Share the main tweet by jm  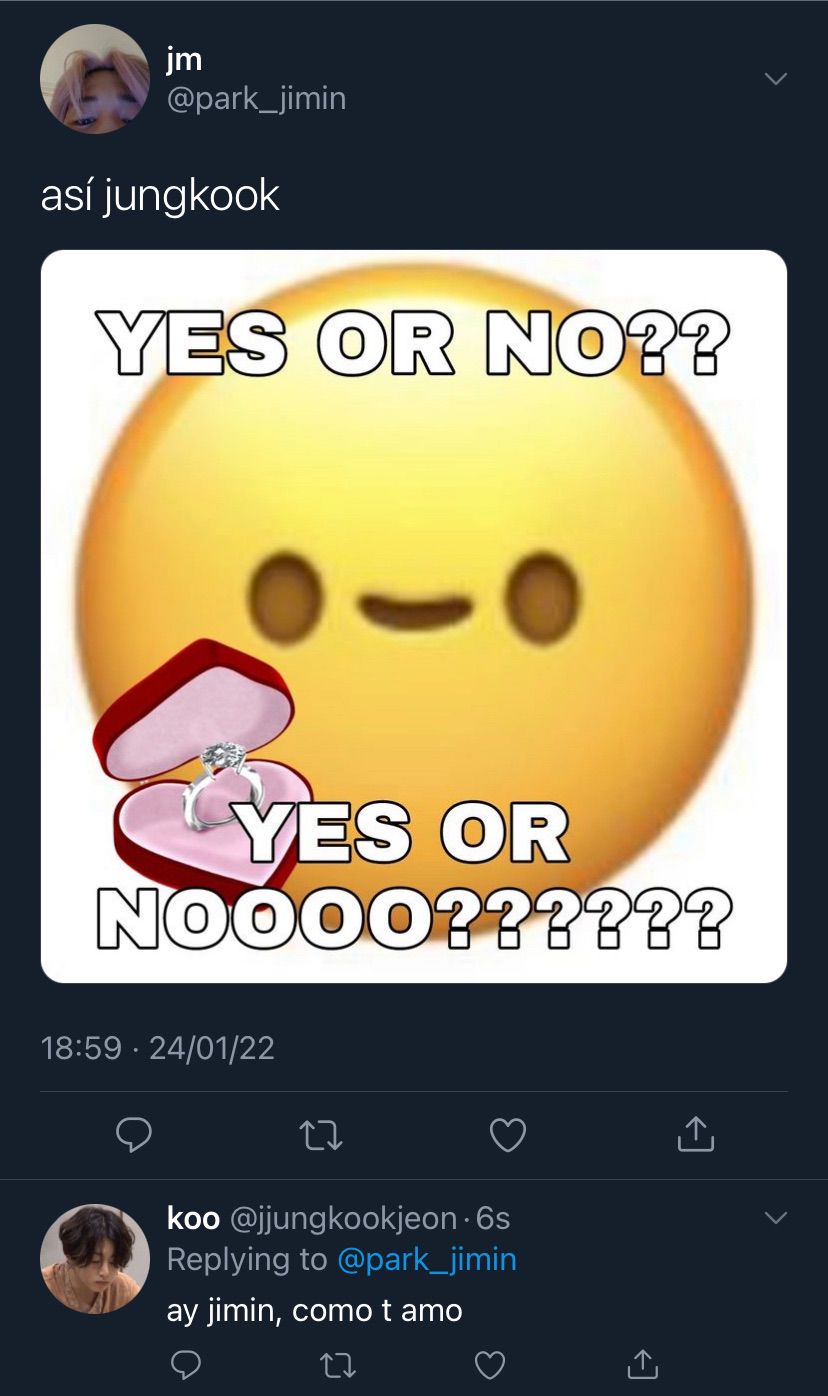click(x=695, y=1133)
